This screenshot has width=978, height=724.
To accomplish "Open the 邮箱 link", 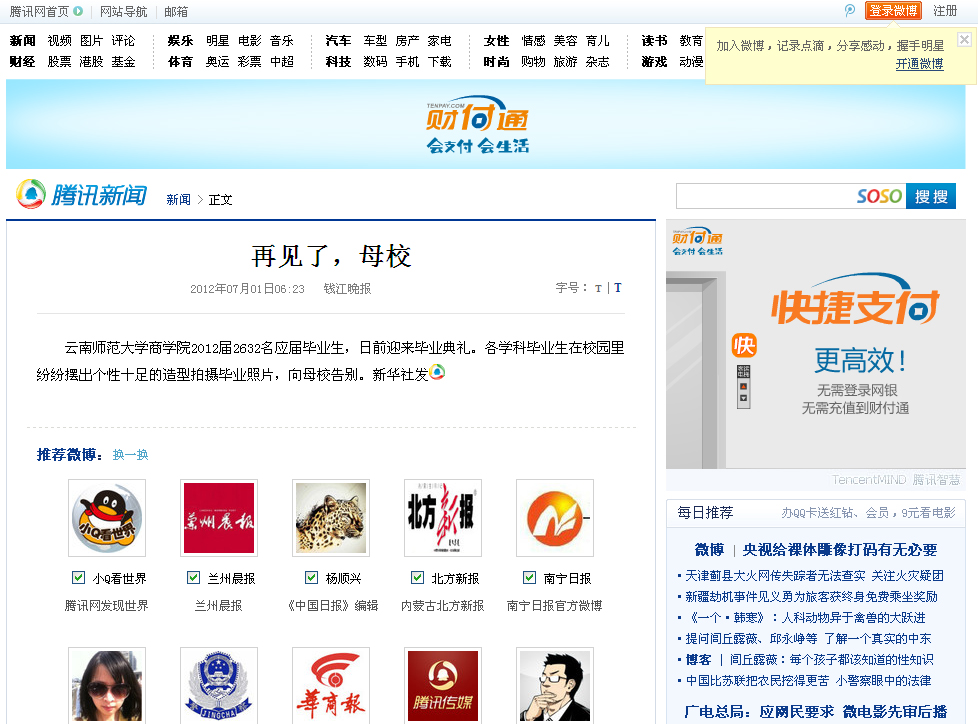I will click(x=176, y=11).
